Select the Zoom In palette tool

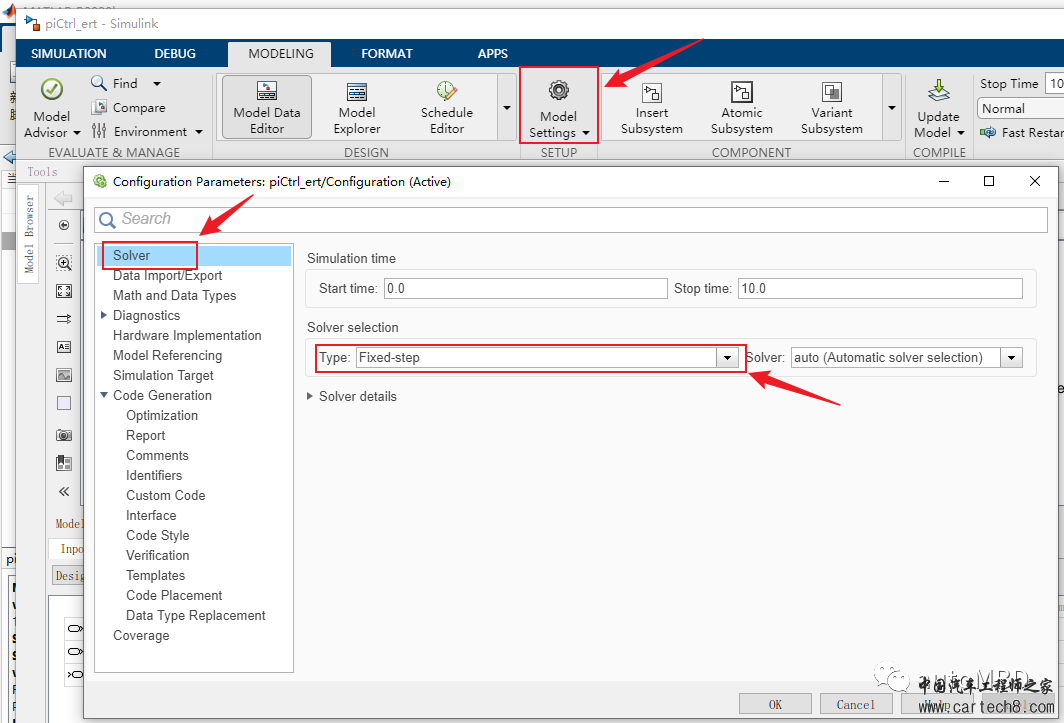(x=64, y=263)
